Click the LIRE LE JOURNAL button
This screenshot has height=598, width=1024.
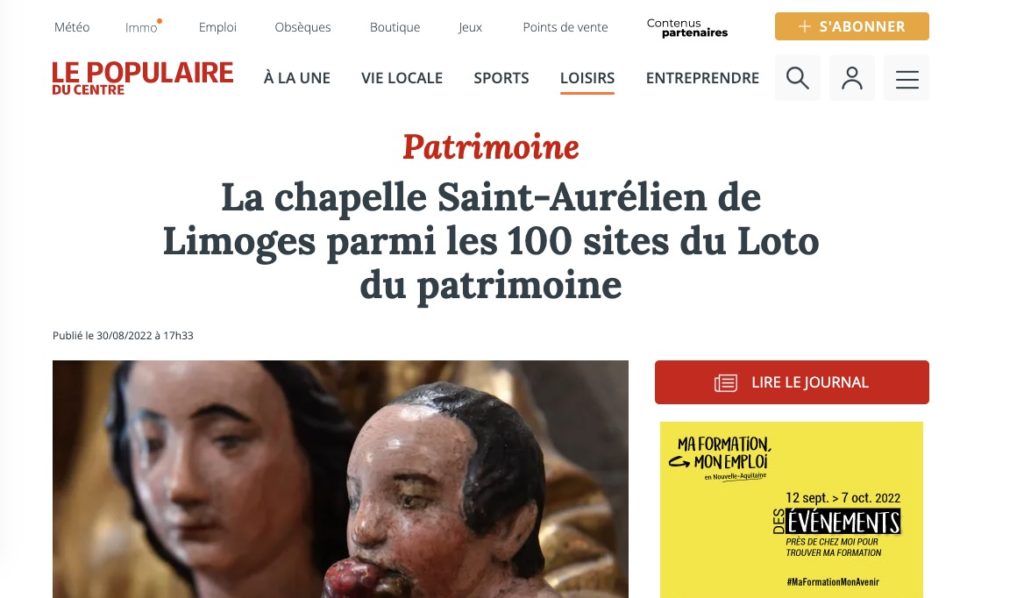[792, 383]
